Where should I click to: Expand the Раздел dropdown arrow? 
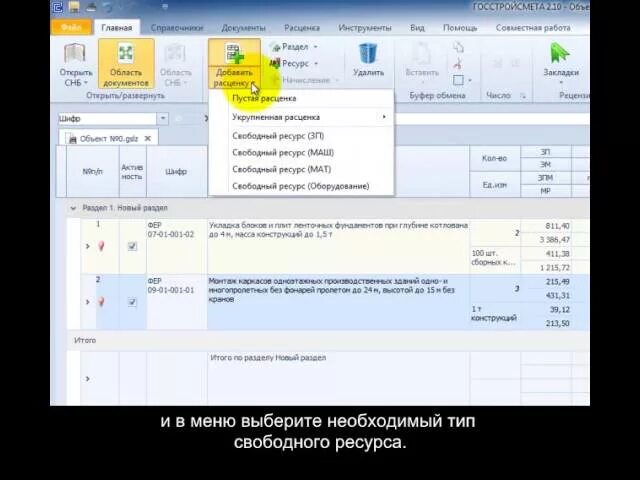[315, 47]
